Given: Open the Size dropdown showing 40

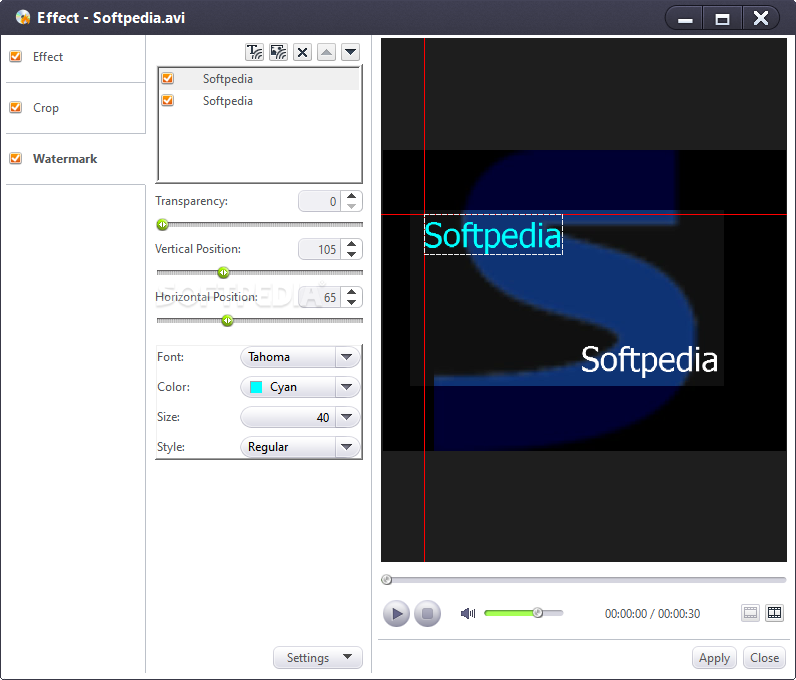Looking at the screenshot, I should [x=300, y=417].
